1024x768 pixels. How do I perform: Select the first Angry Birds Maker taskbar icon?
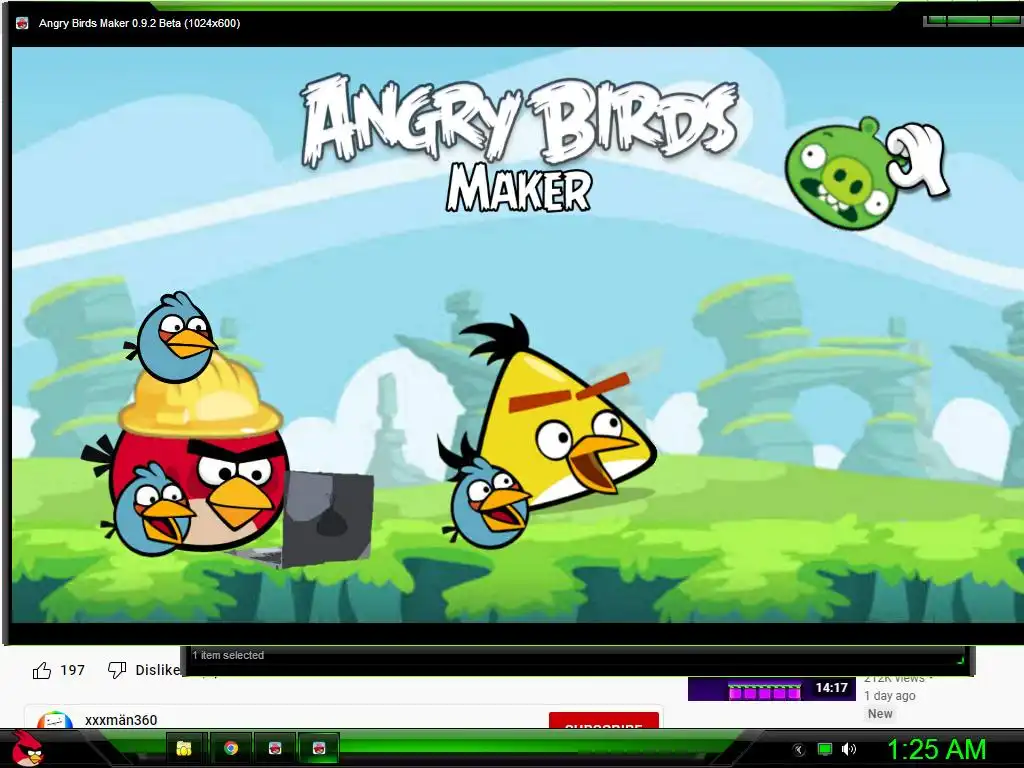coord(275,748)
